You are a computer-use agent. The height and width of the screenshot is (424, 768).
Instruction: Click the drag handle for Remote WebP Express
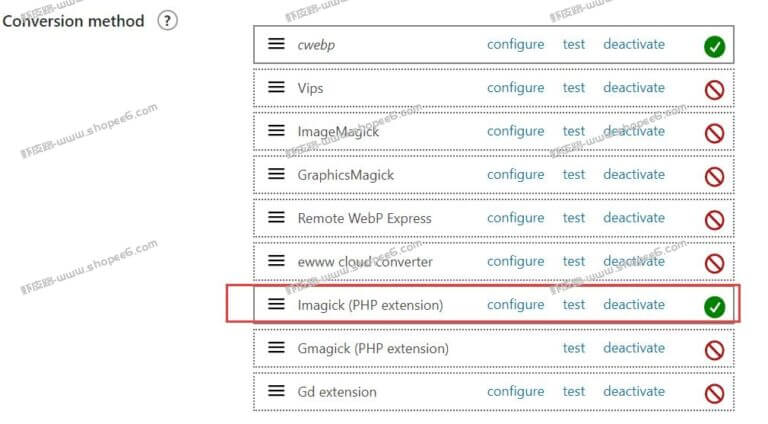click(x=276, y=217)
